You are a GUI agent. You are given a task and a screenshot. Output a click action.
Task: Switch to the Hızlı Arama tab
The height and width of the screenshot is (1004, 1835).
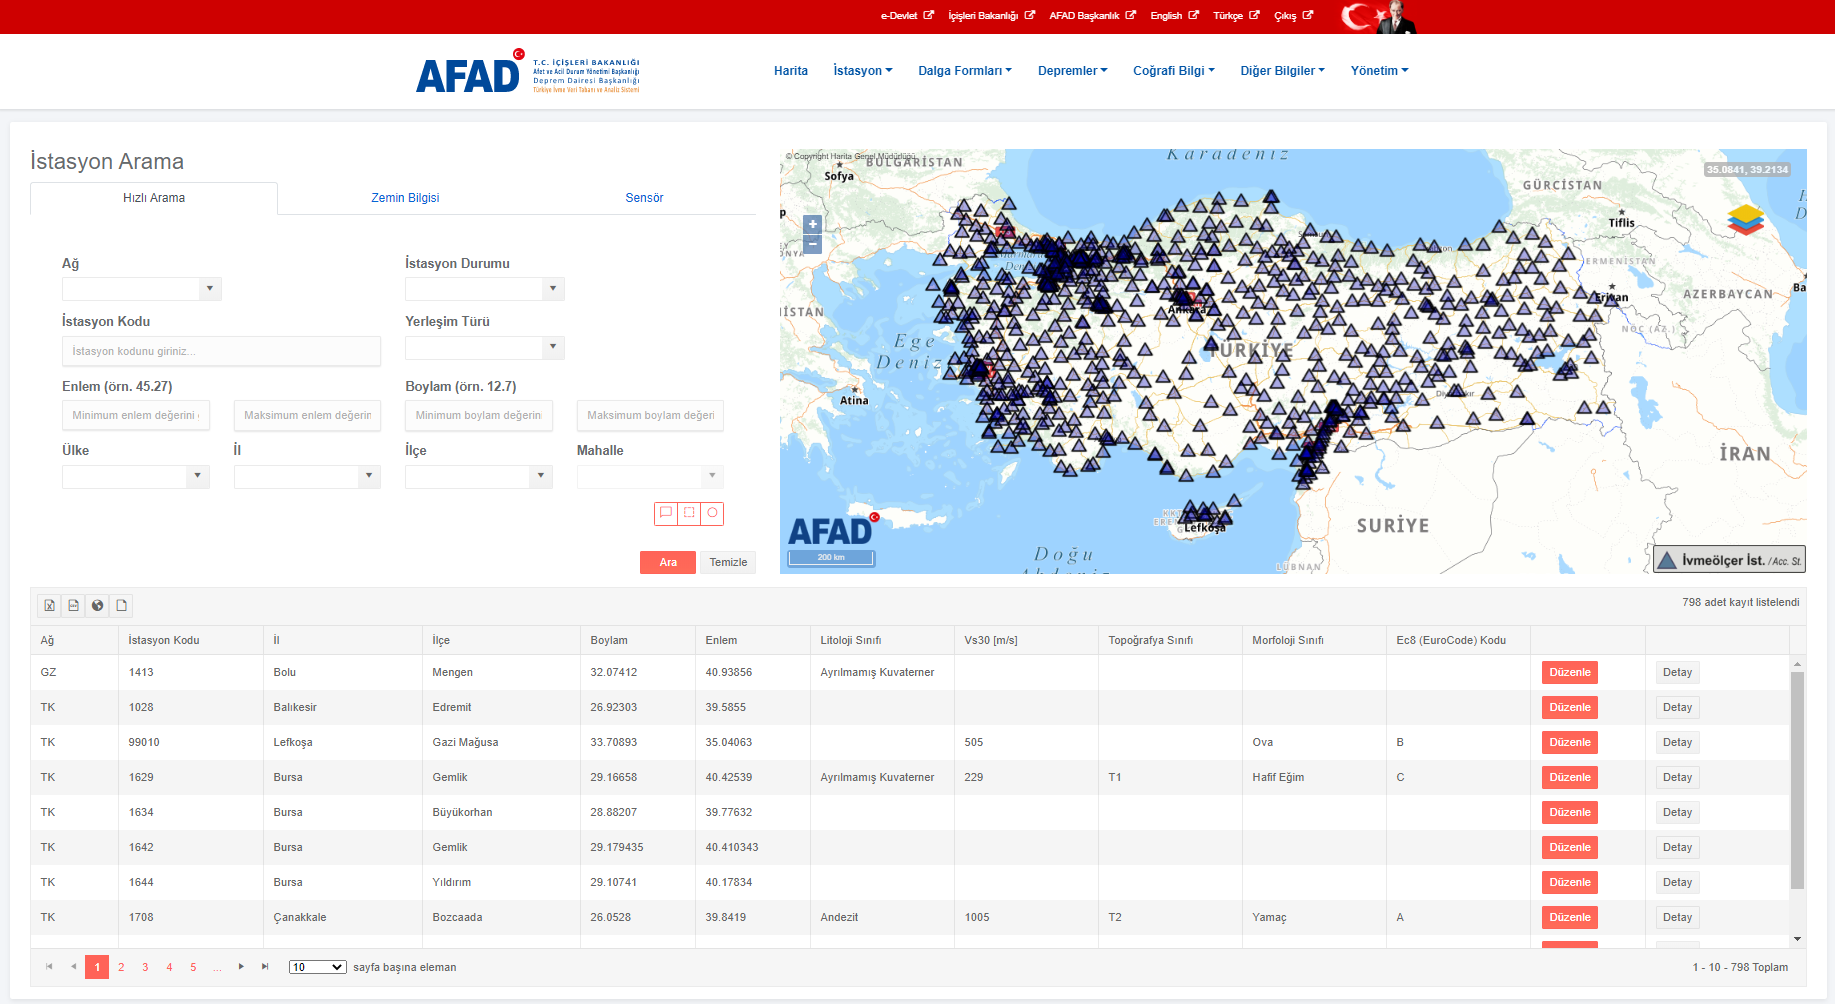[x=154, y=198]
